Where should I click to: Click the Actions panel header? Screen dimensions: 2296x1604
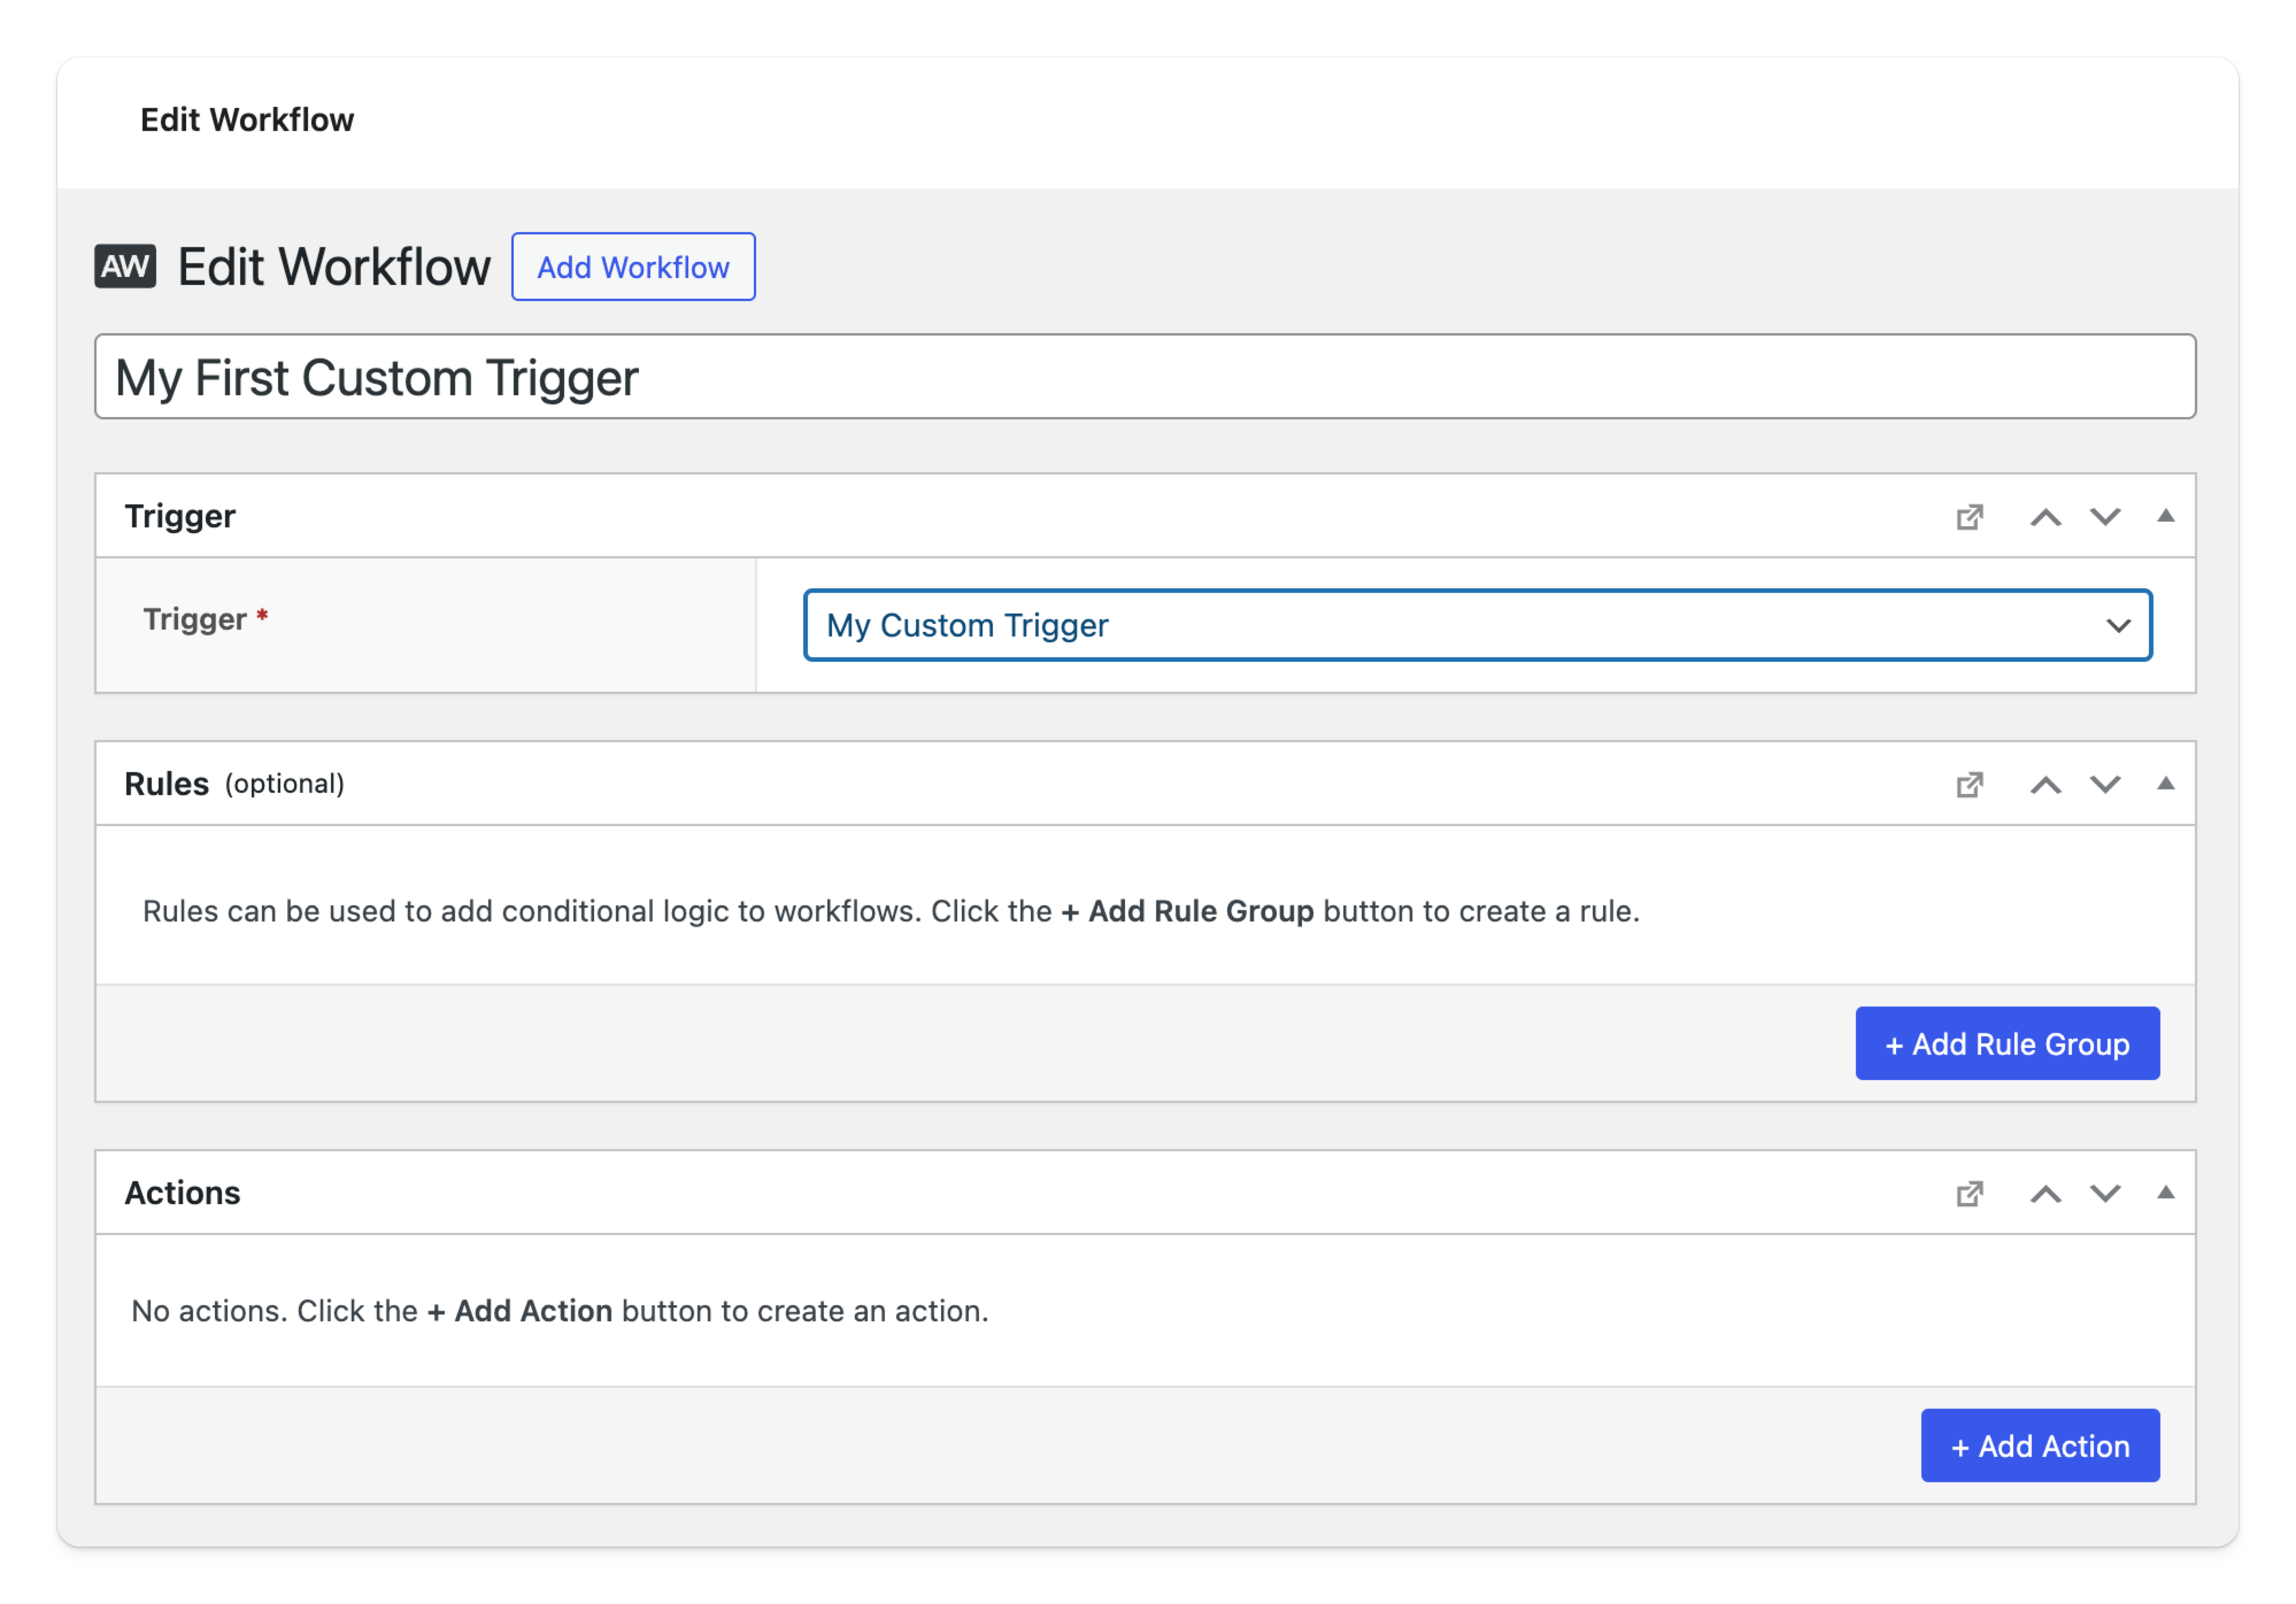pos(182,1193)
